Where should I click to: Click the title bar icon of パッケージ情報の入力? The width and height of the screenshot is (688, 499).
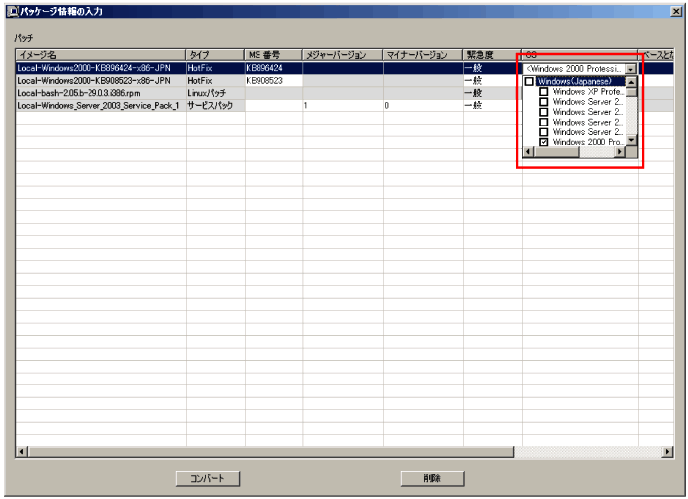[13, 11]
